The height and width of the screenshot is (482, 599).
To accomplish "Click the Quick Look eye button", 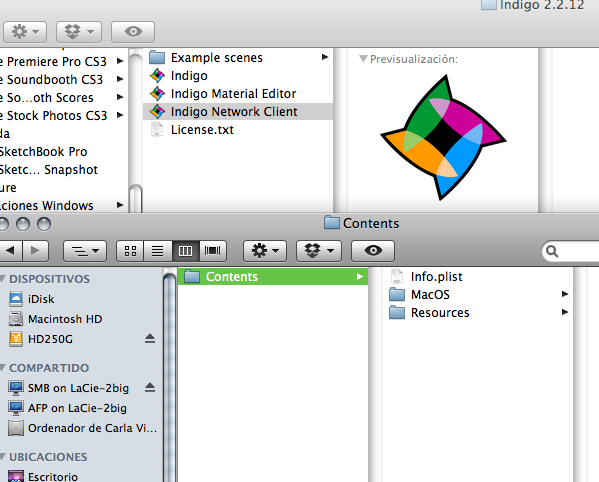I will coord(373,251).
